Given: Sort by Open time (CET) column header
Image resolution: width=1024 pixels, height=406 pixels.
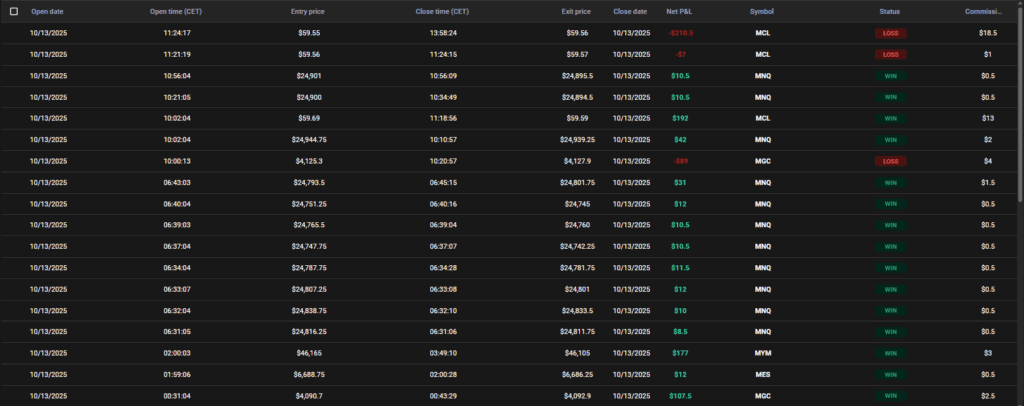Looking at the screenshot, I should click(176, 11).
